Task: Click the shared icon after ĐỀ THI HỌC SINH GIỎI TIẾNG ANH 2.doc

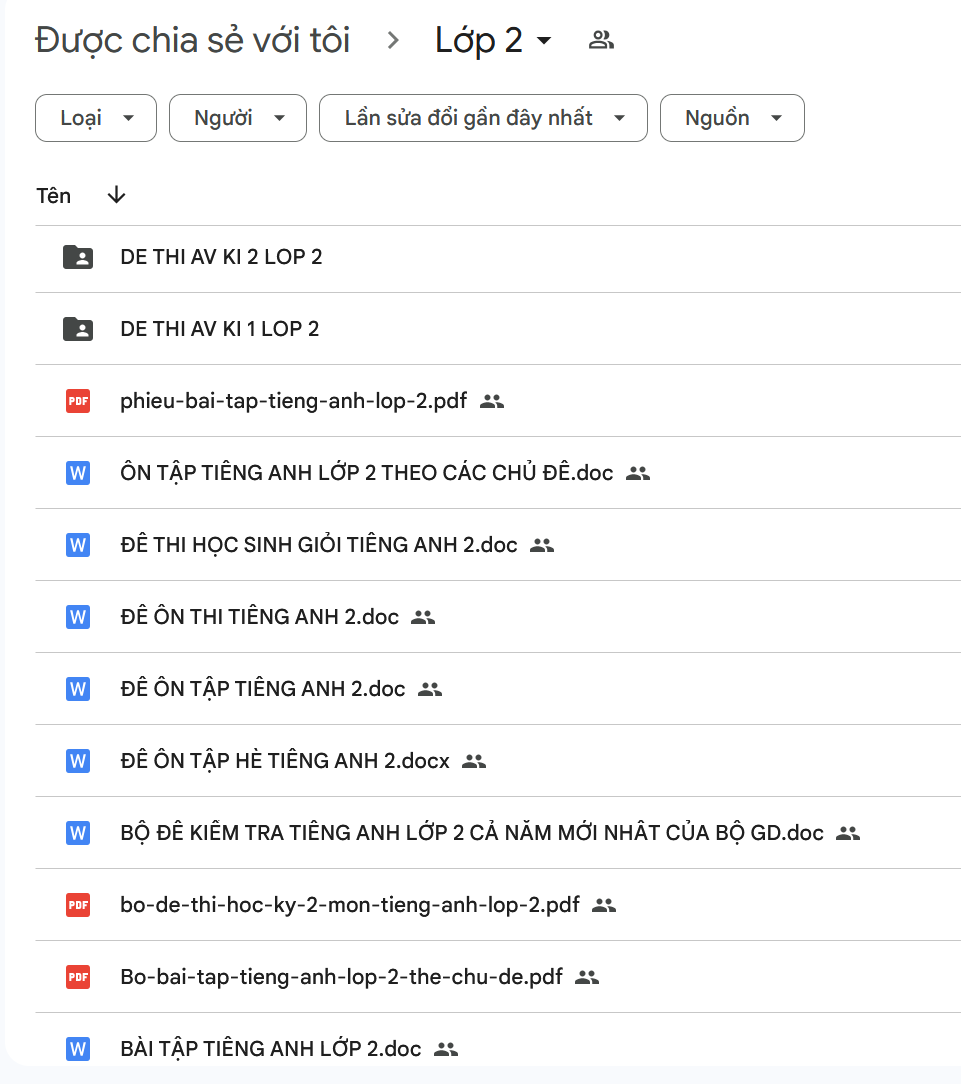Action: click(542, 545)
